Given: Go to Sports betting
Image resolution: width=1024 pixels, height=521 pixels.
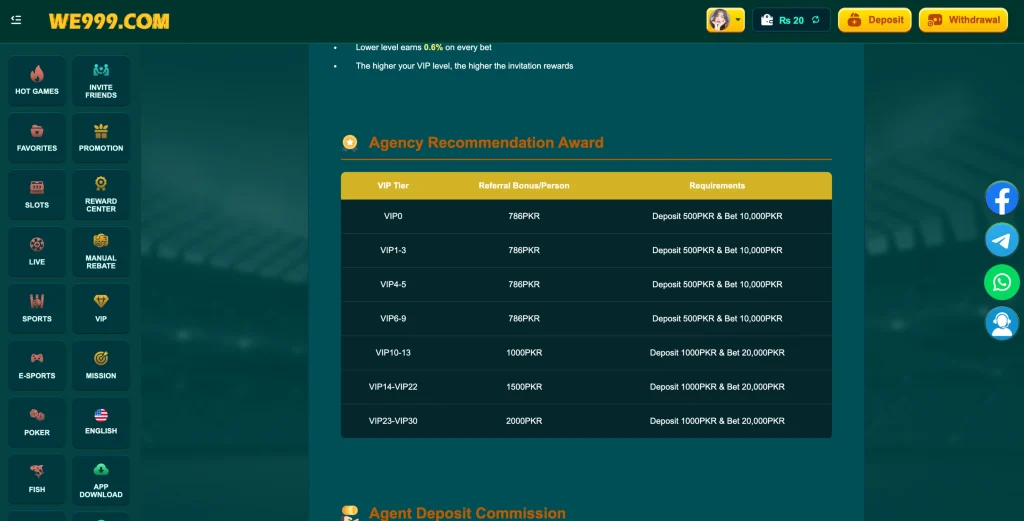Looking at the screenshot, I should click(37, 308).
